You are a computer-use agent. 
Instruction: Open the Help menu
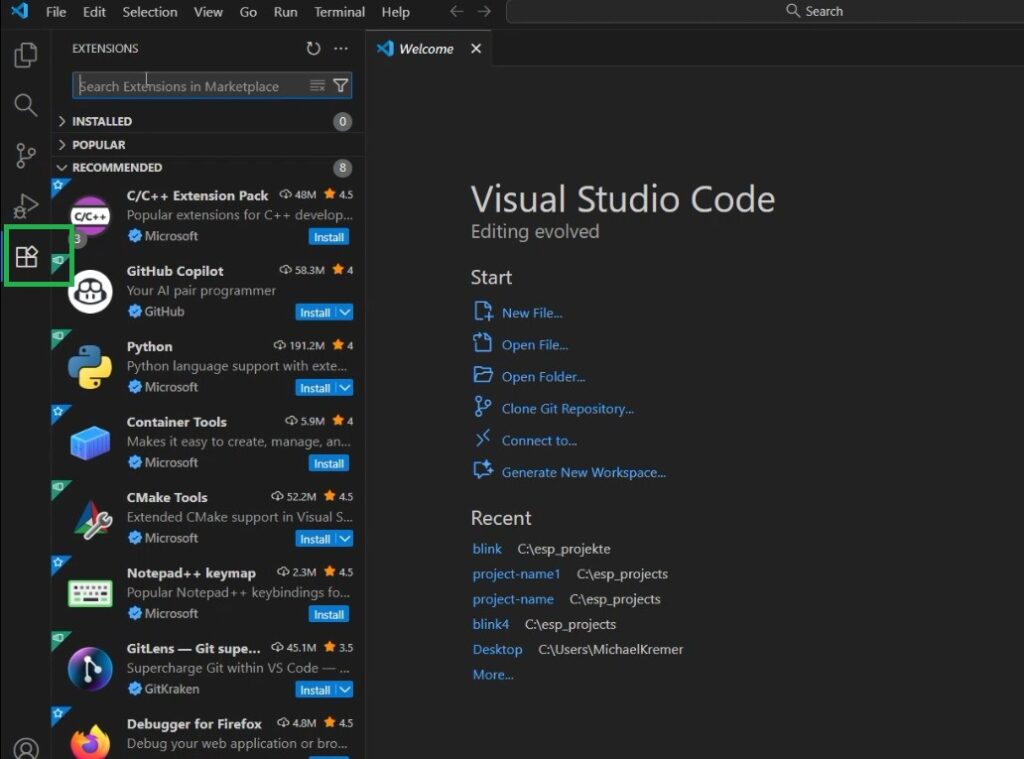pyautogui.click(x=395, y=12)
